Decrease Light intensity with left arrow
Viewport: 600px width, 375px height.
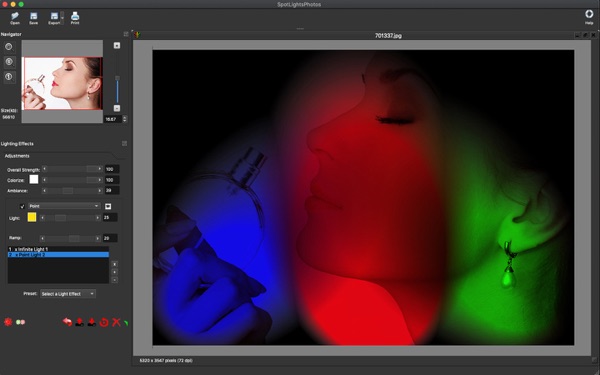[x=42, y=218]
